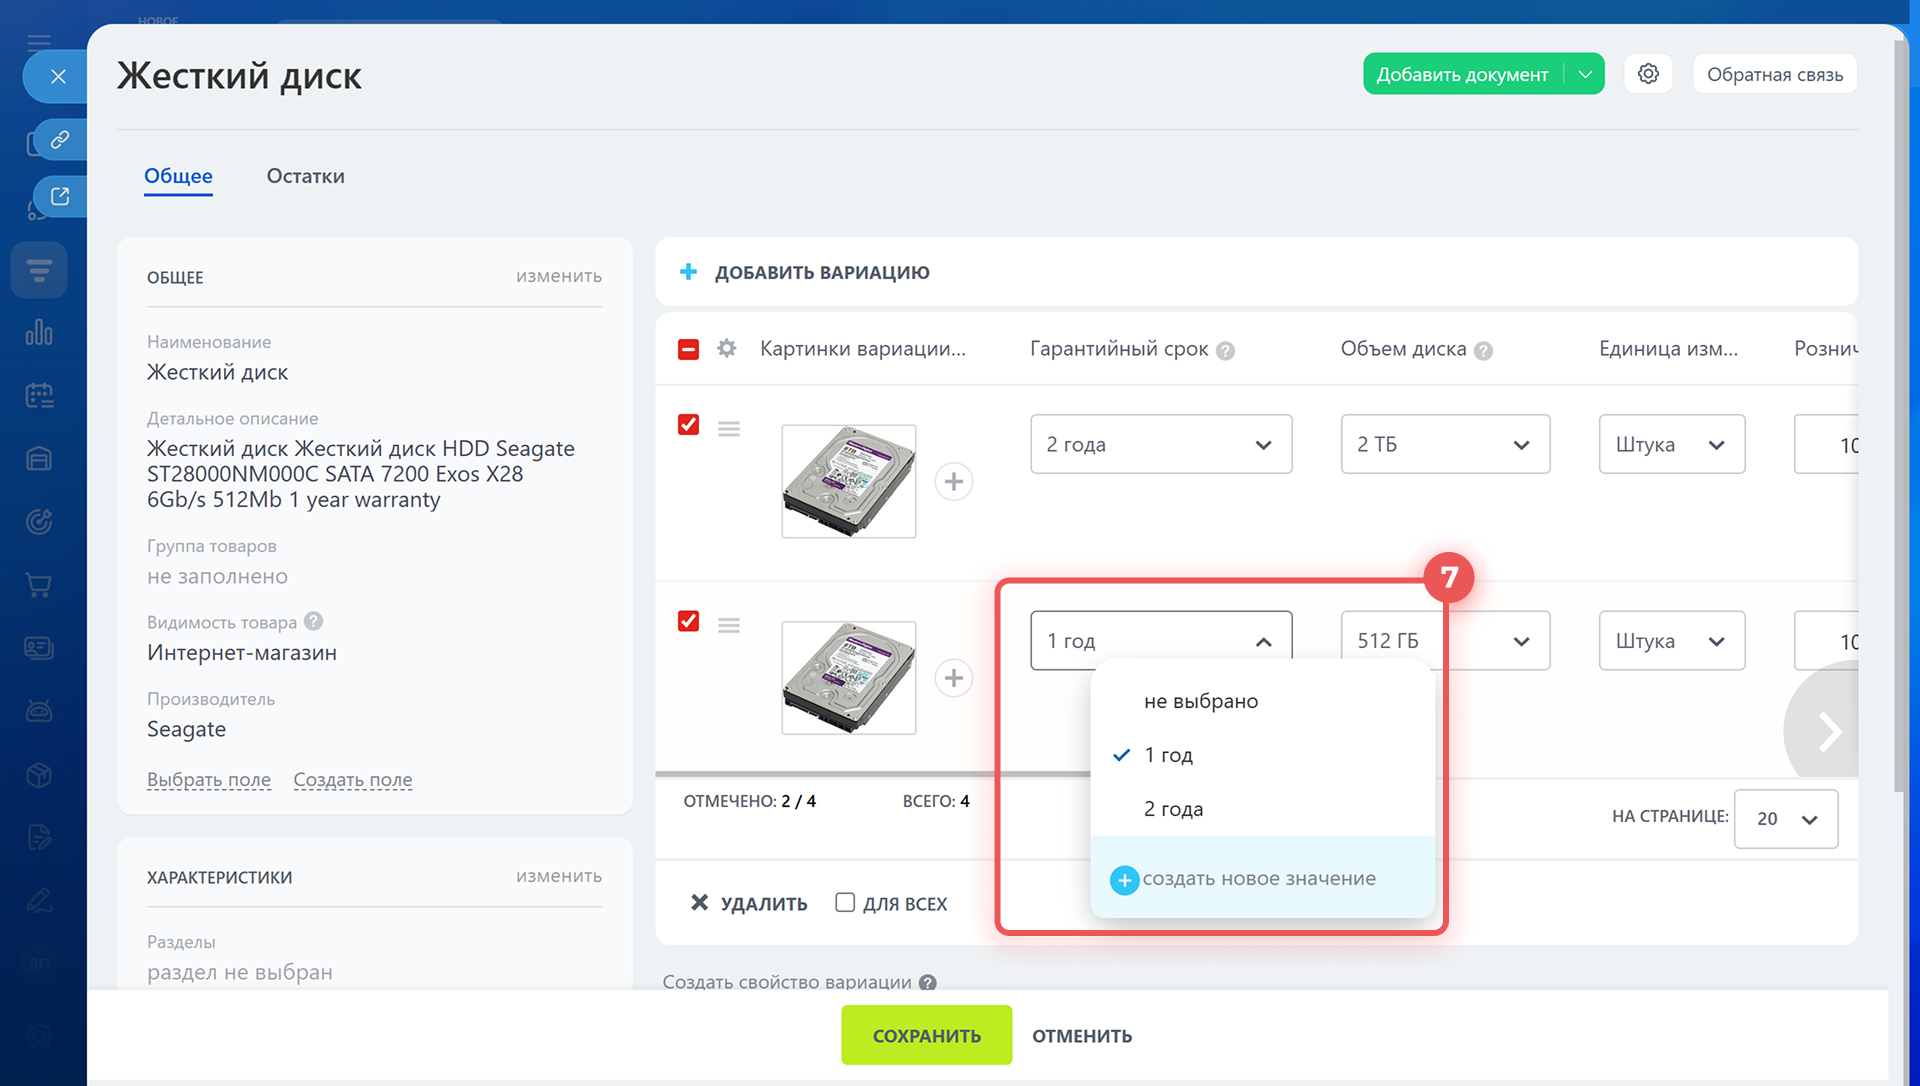Click plus icon beside first variation image

(953, 482)
